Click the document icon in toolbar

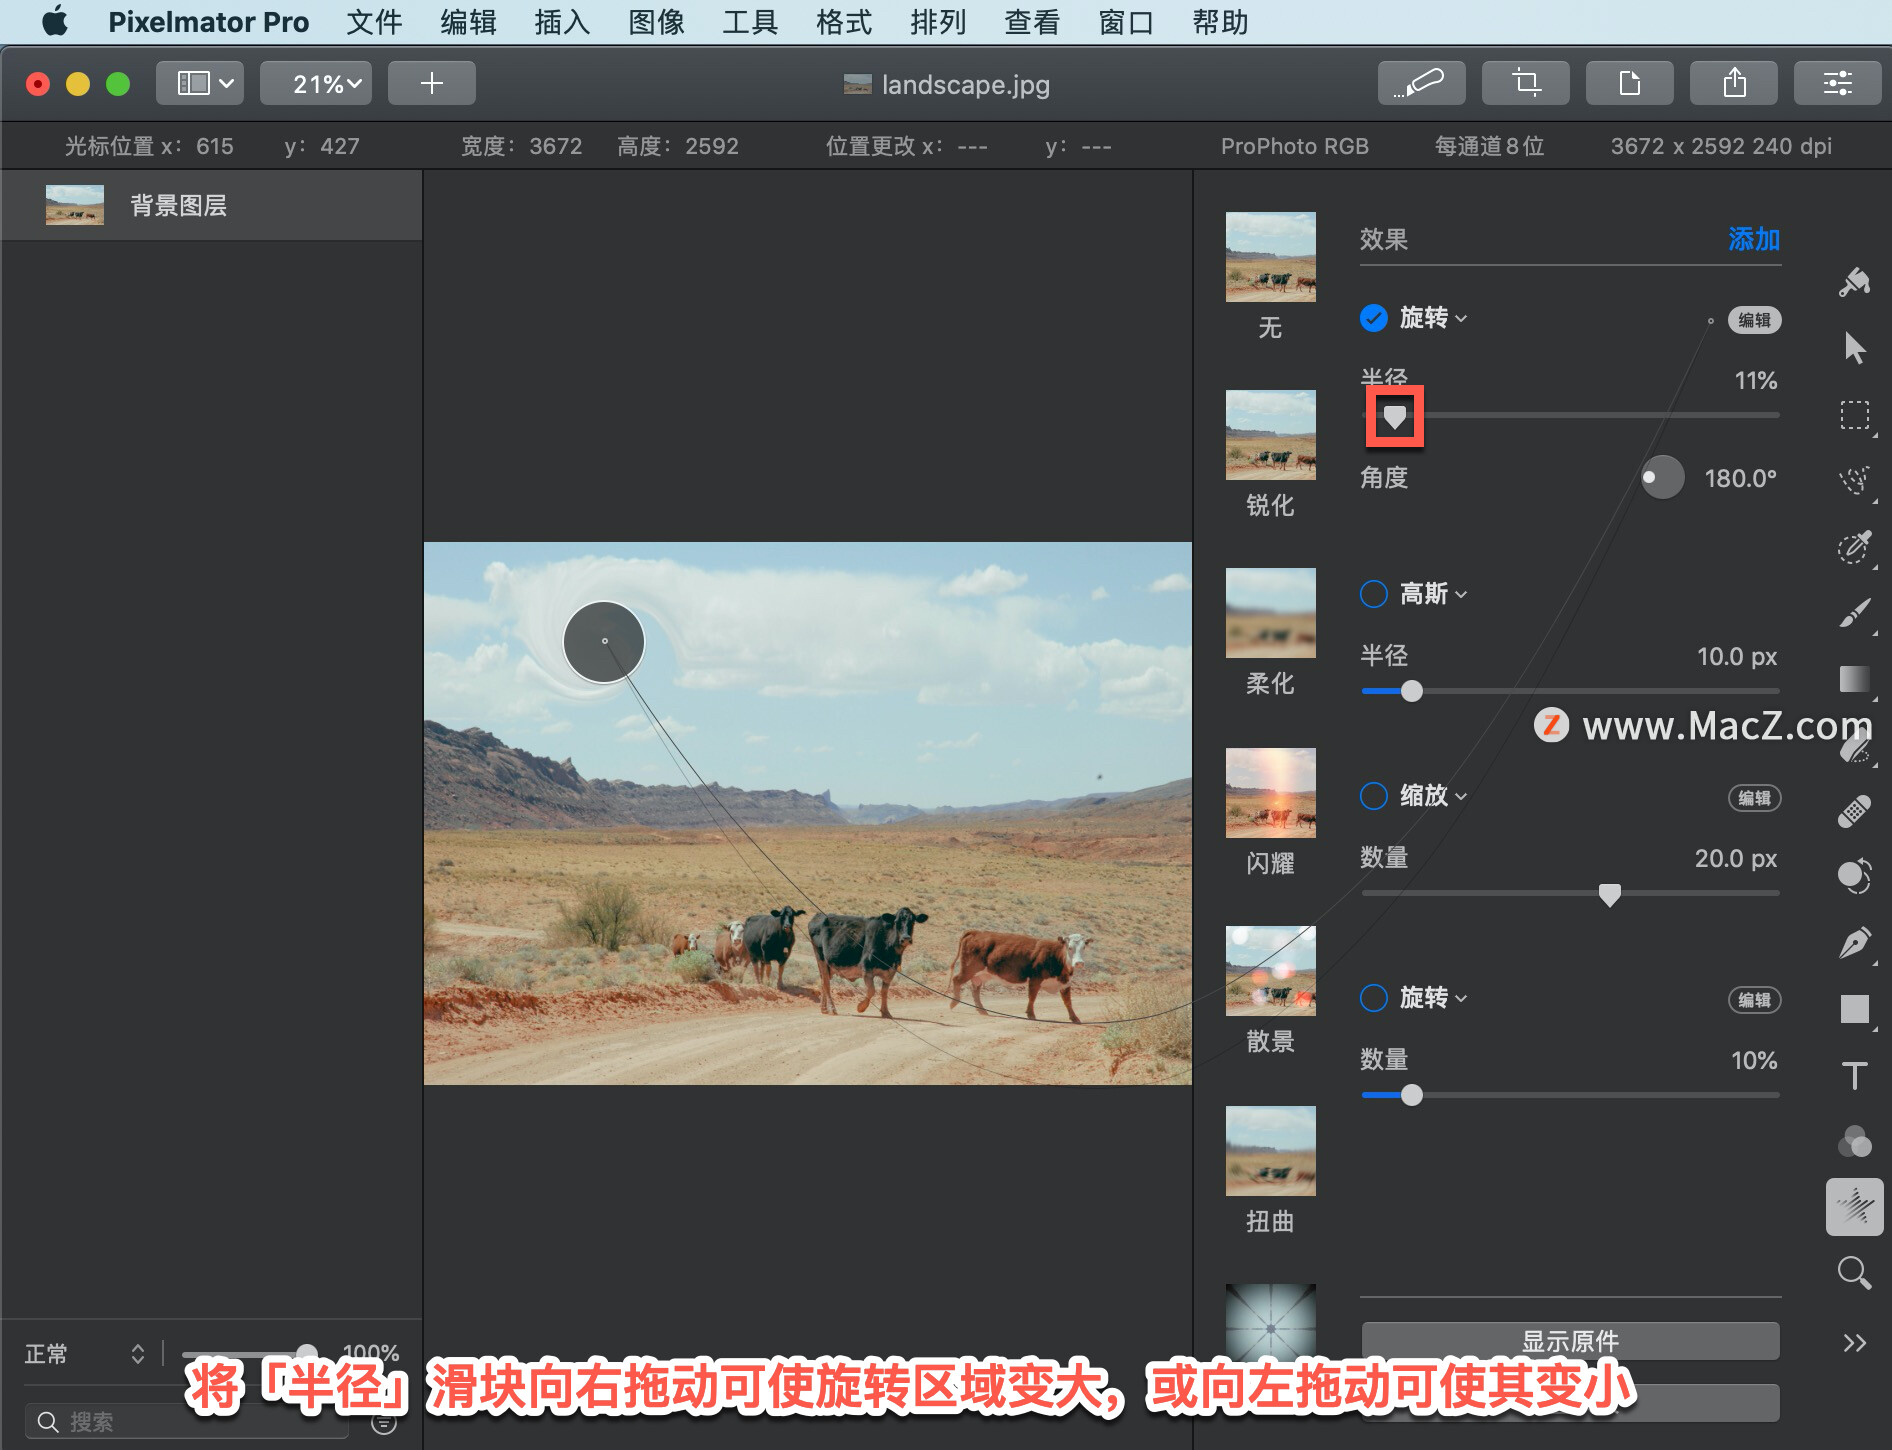pos(1629,83)
